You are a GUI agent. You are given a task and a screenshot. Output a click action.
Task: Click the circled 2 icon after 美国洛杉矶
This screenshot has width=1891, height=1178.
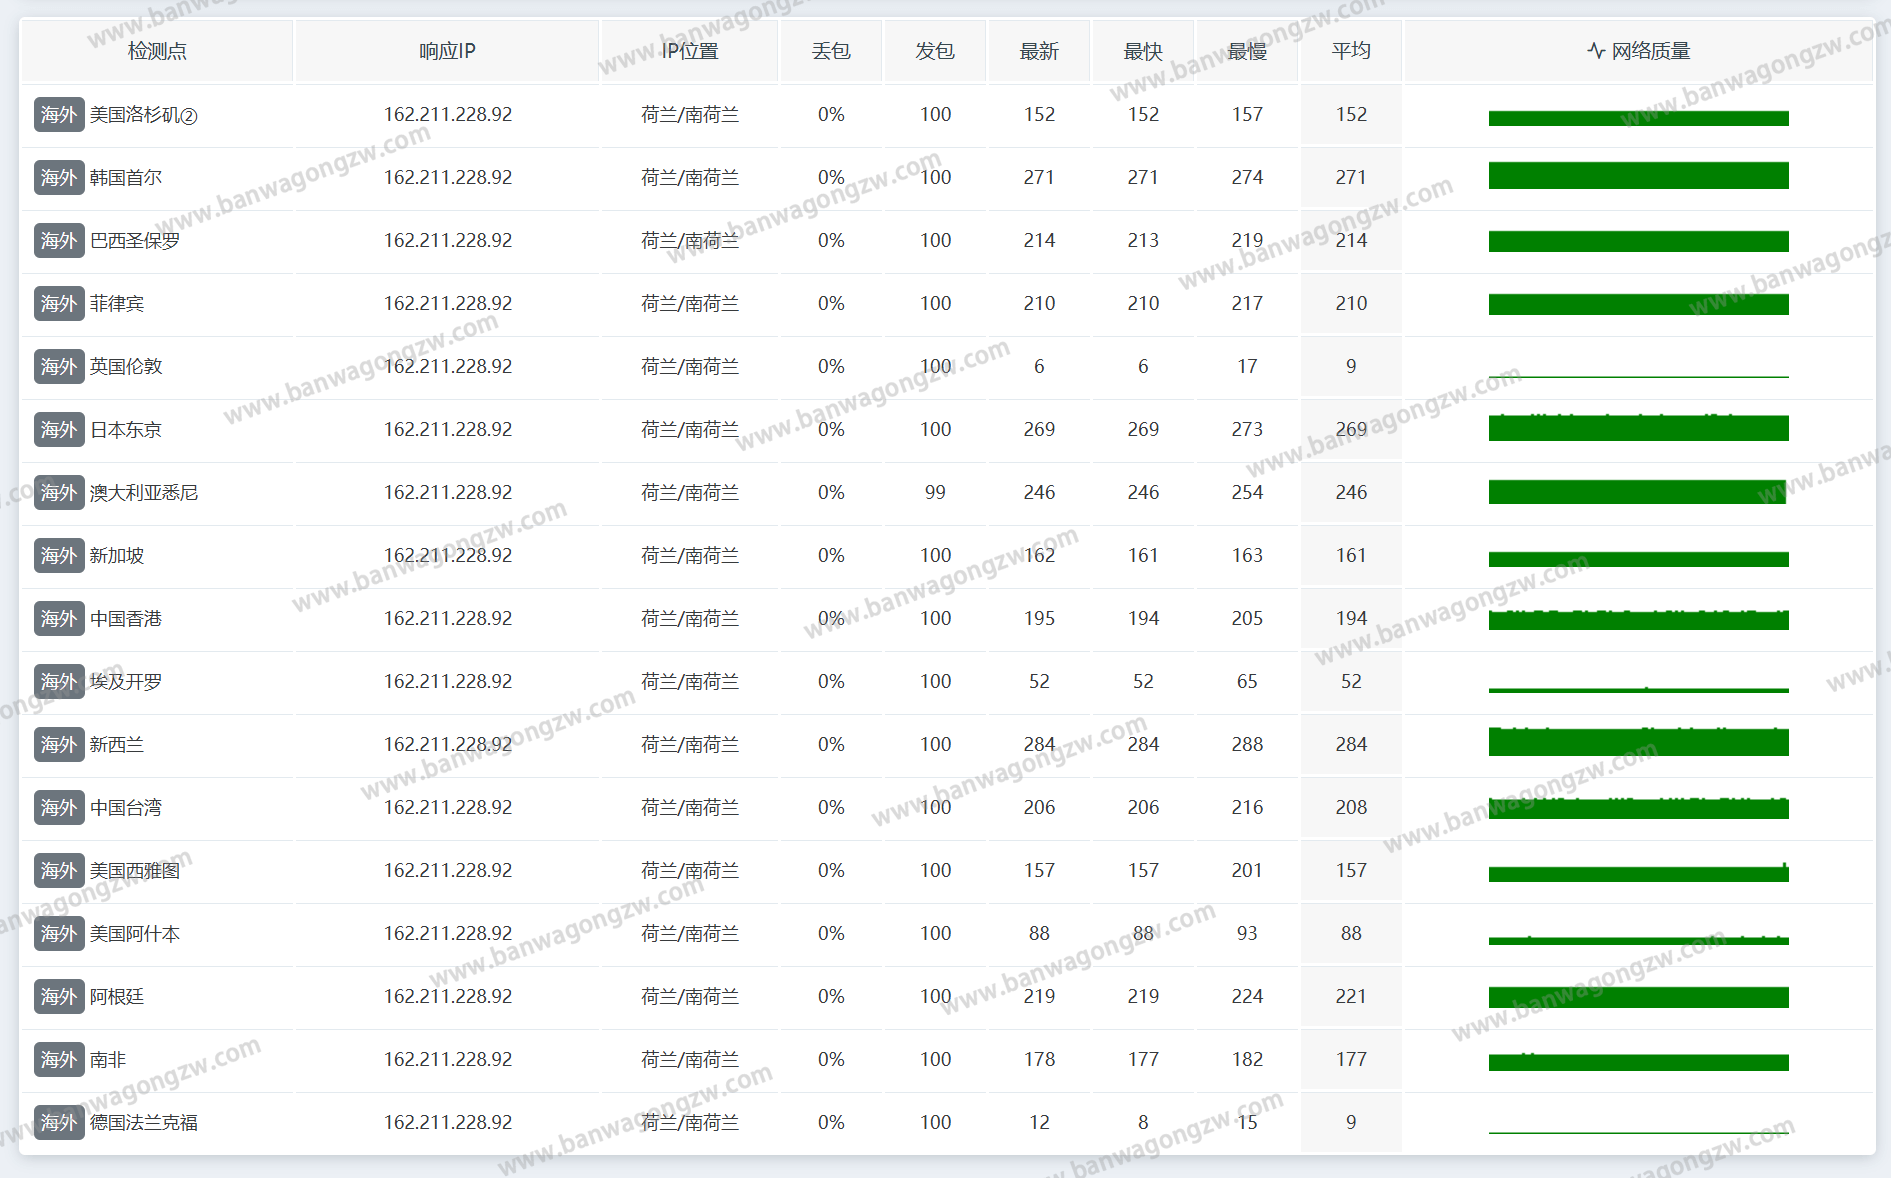tap(189, 116)
